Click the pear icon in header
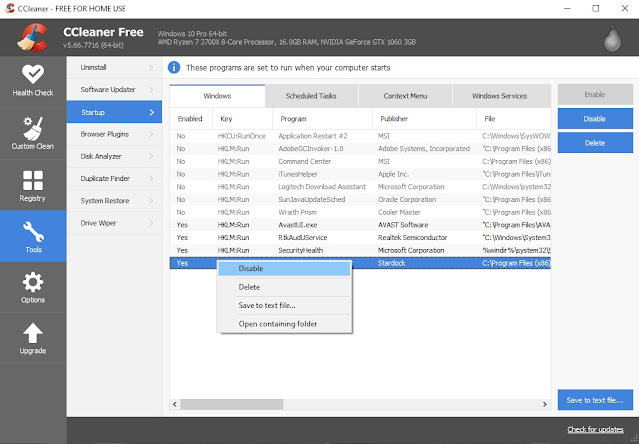 tap(612, 39)
